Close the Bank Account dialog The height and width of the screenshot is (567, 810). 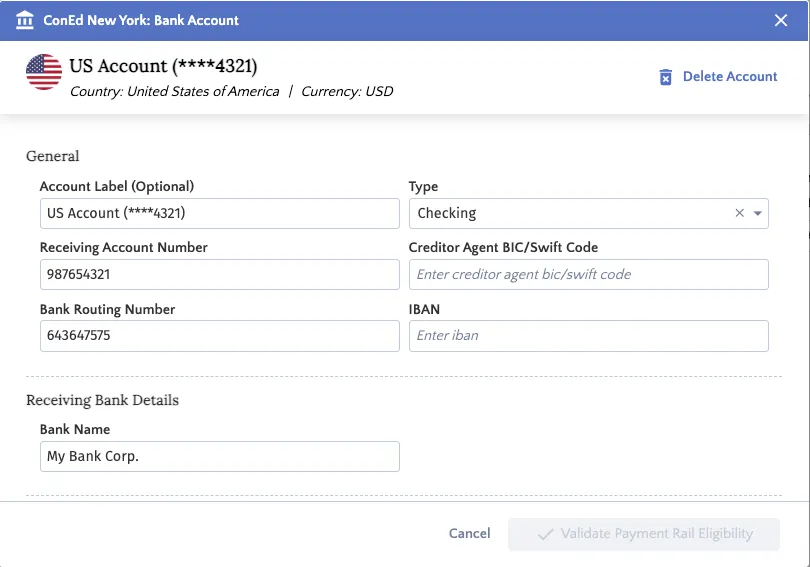click(781, 20)
